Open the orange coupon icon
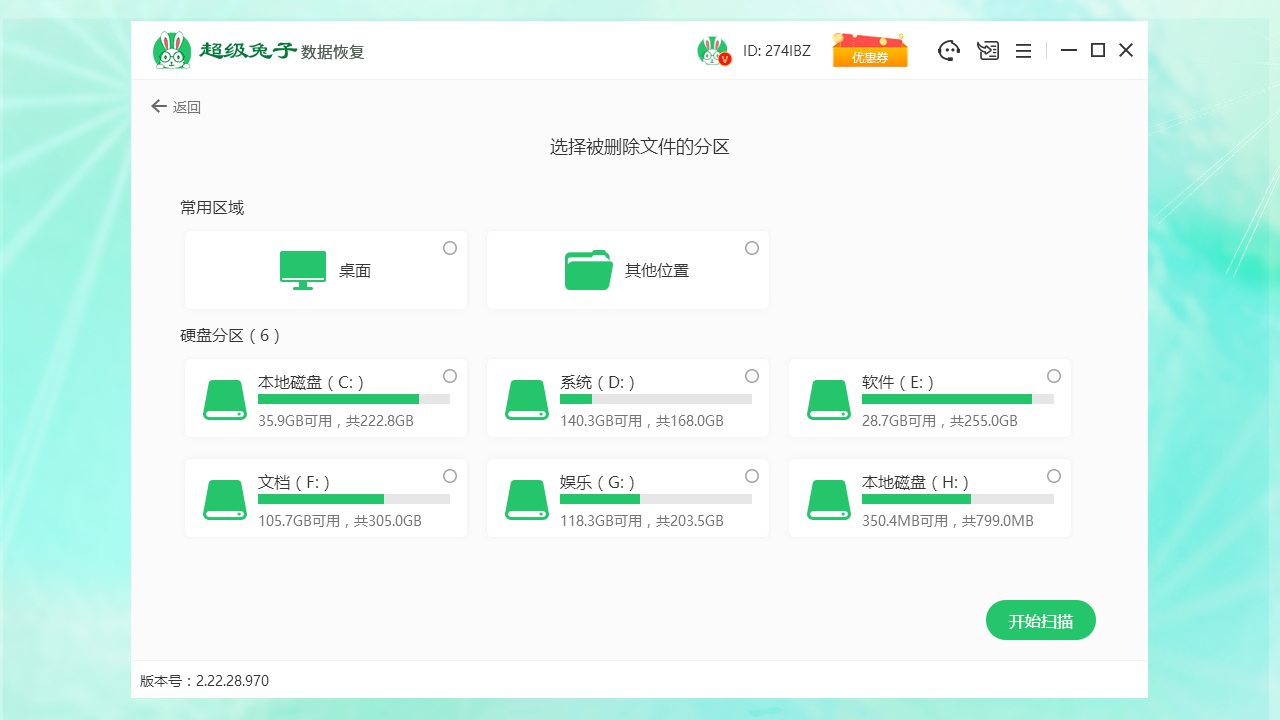Screen dimensions: 1280x720 pyautogui.click(x=870, y=50)
